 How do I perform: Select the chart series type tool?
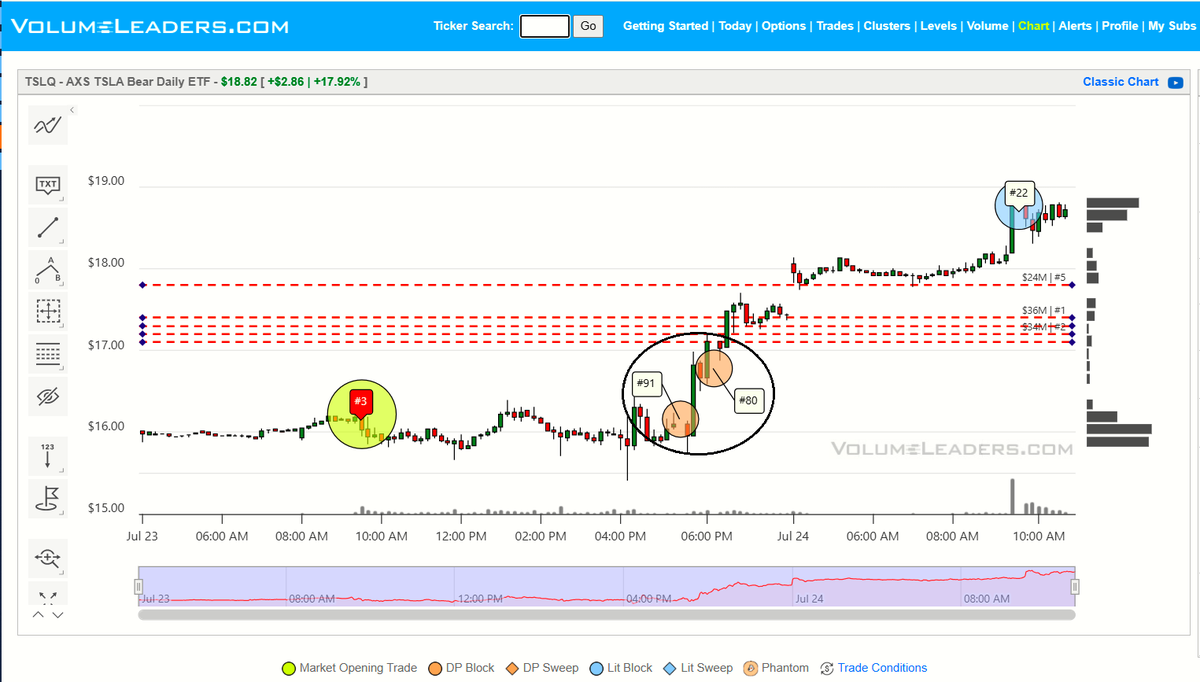[x=48, y=125]
